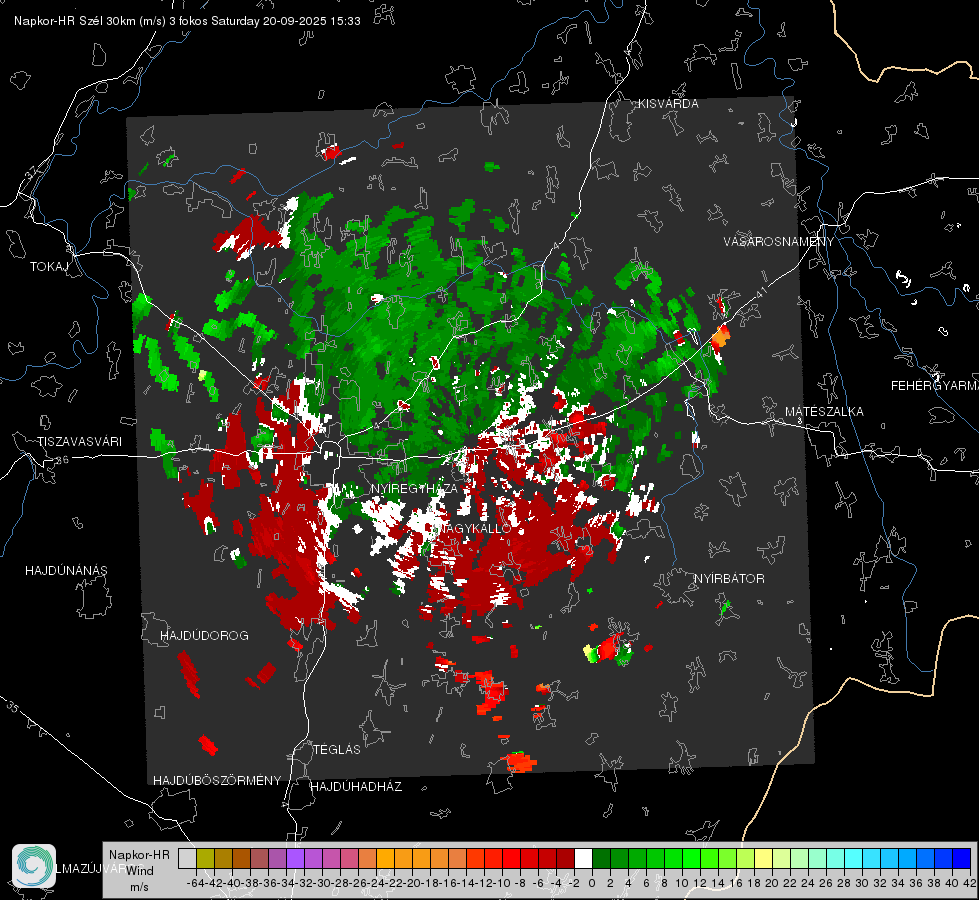Screen dimensions: 979x900
Task: Pick the deep blue last swatch in legend
Action: [962, 859]
